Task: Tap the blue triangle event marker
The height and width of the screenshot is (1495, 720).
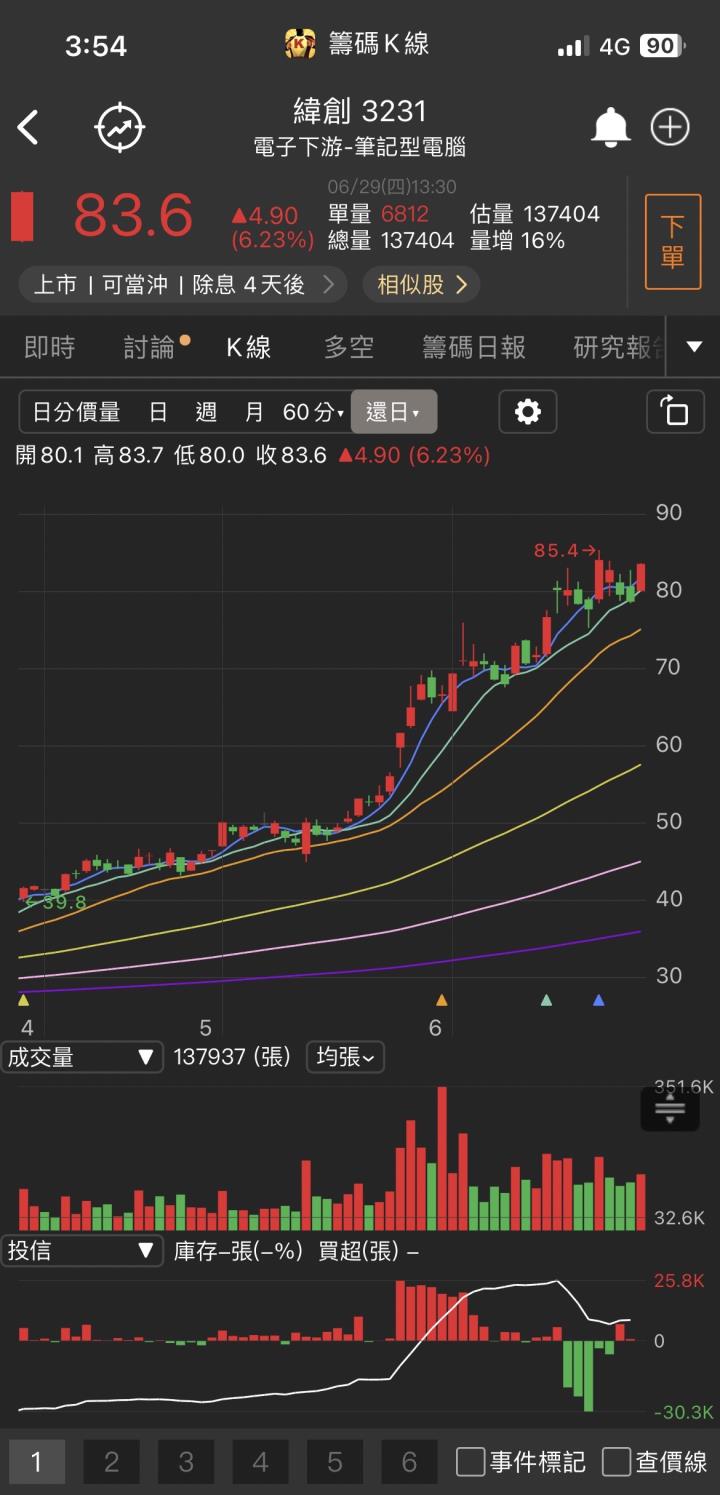Action: (x=598, y=1000)
